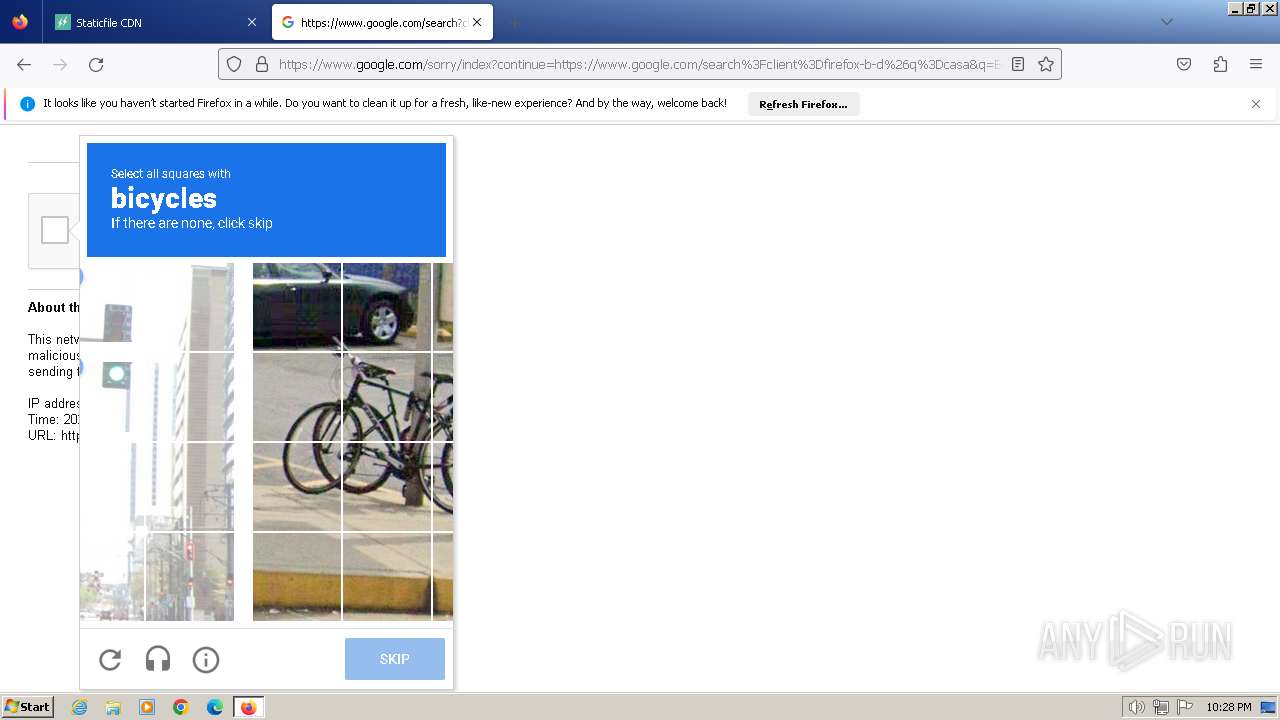
Task: Open File Explorer from taskbar
Action: [x=113, y=707]
